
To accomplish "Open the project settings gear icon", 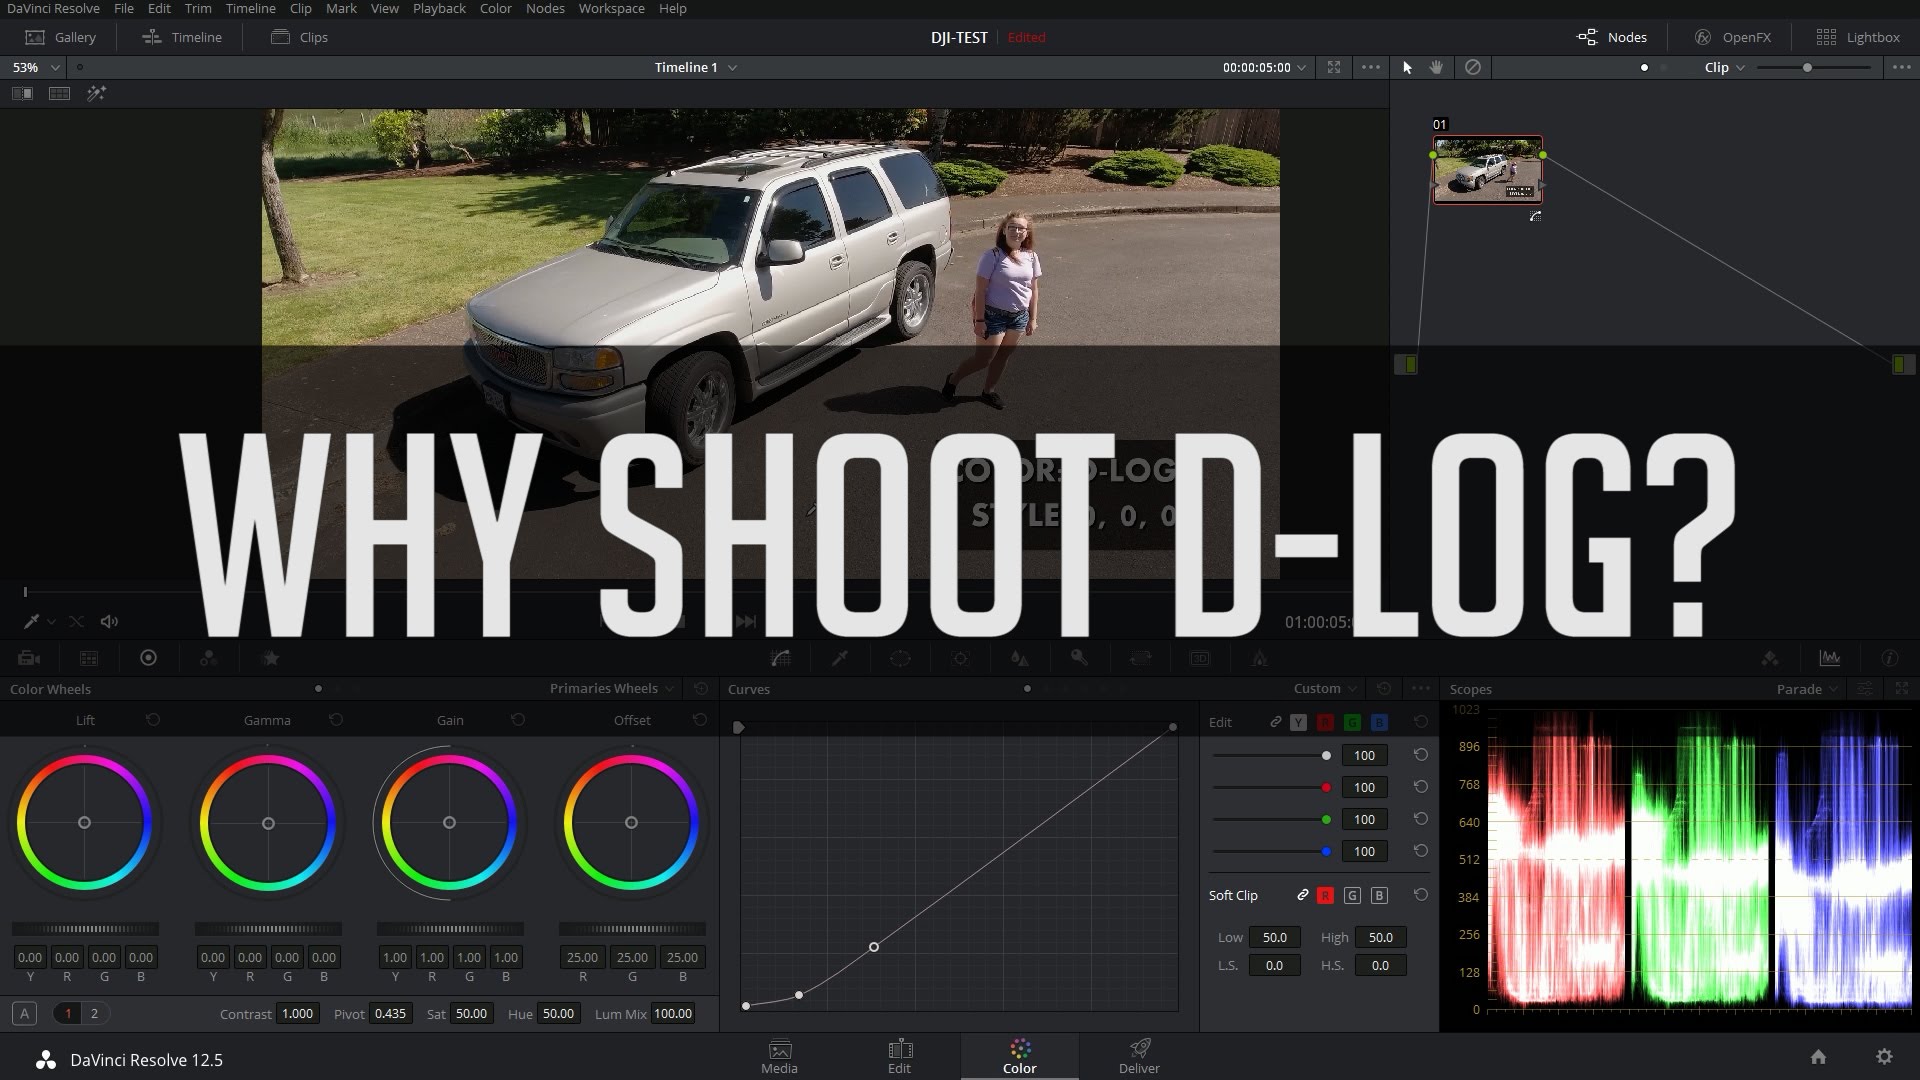I will tap(1884, 1057).
